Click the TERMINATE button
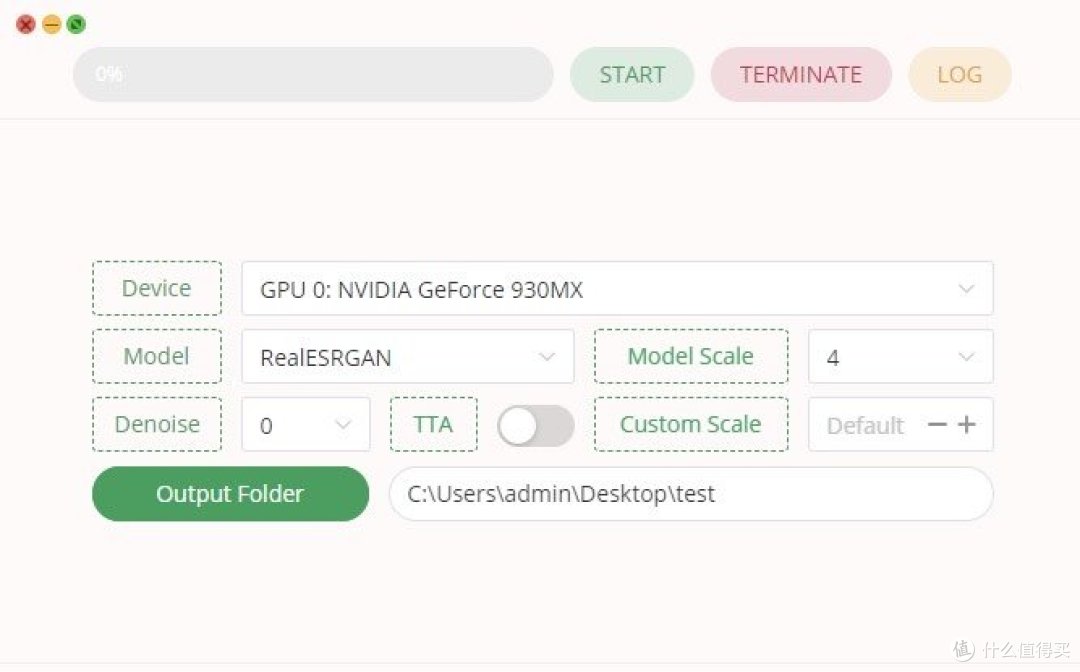 pos(801,74)
